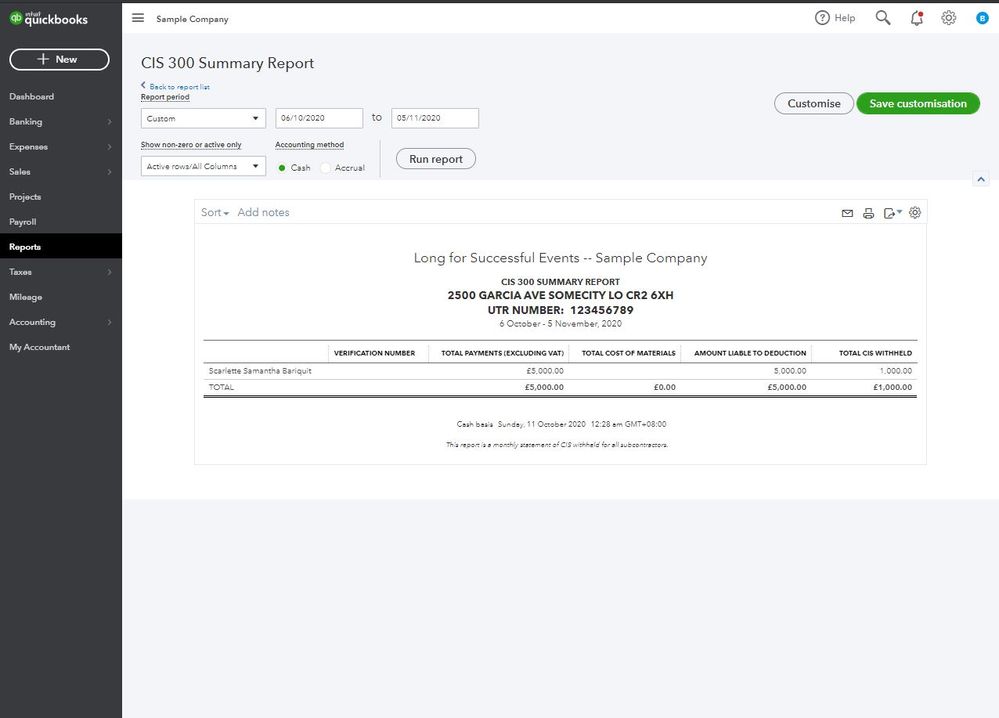Screen dimensions: 999x718
Task: Open Projects in sidebar
Action: pyautogui.click(x=25, y=197)
